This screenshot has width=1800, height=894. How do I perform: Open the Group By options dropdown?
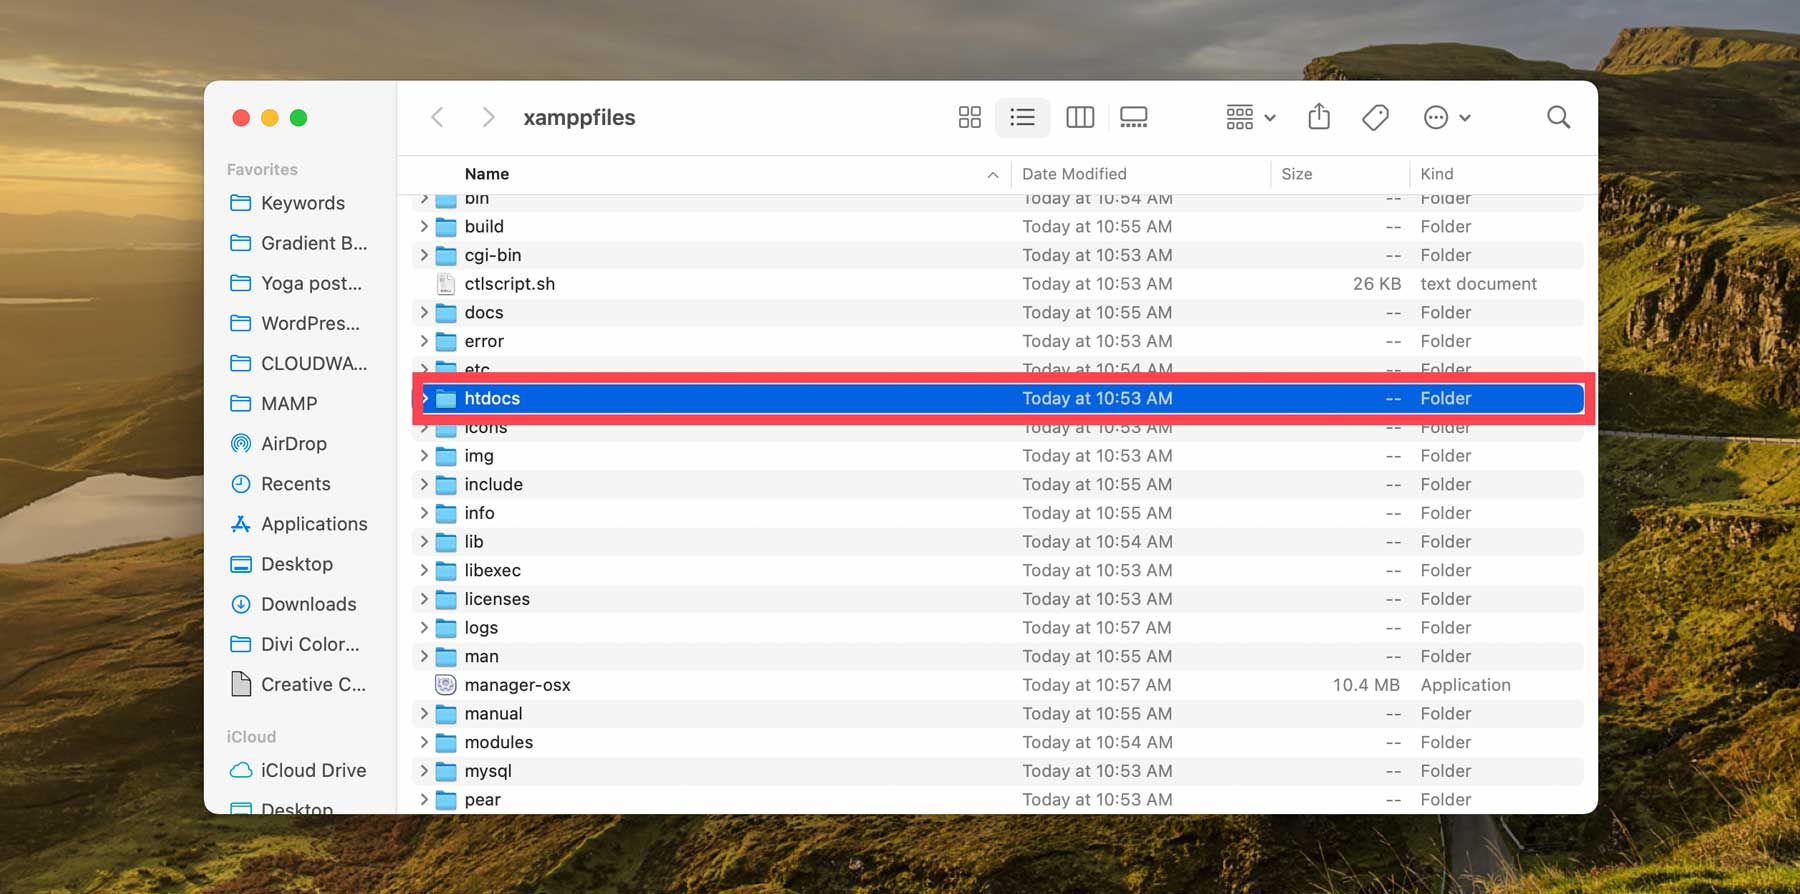[x=1250, y=117]
